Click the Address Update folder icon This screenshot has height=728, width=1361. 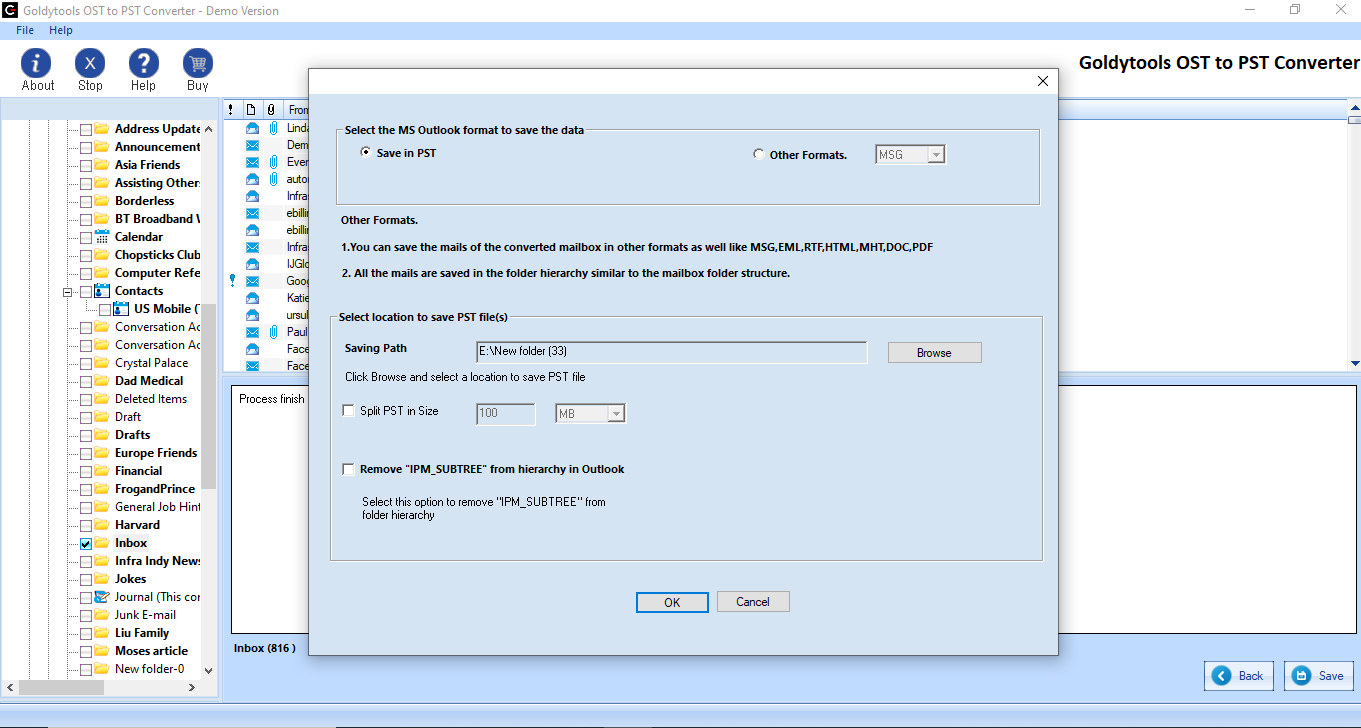(102, 129)
